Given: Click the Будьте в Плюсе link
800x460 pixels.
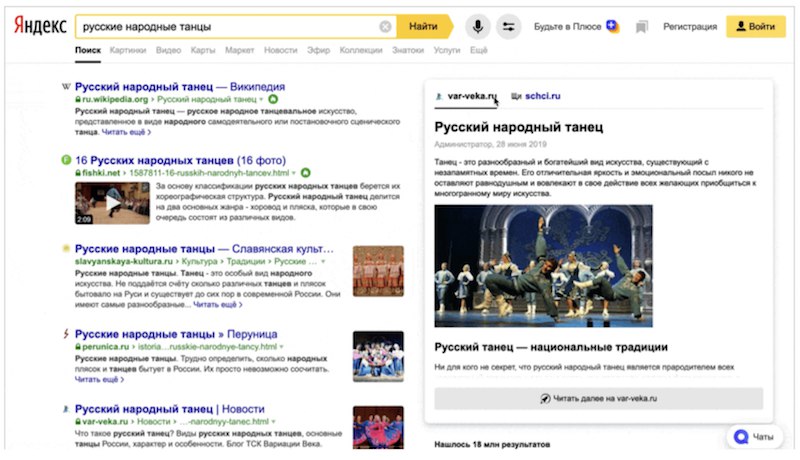Looking at the screenshot, I should tap(567, 27).
